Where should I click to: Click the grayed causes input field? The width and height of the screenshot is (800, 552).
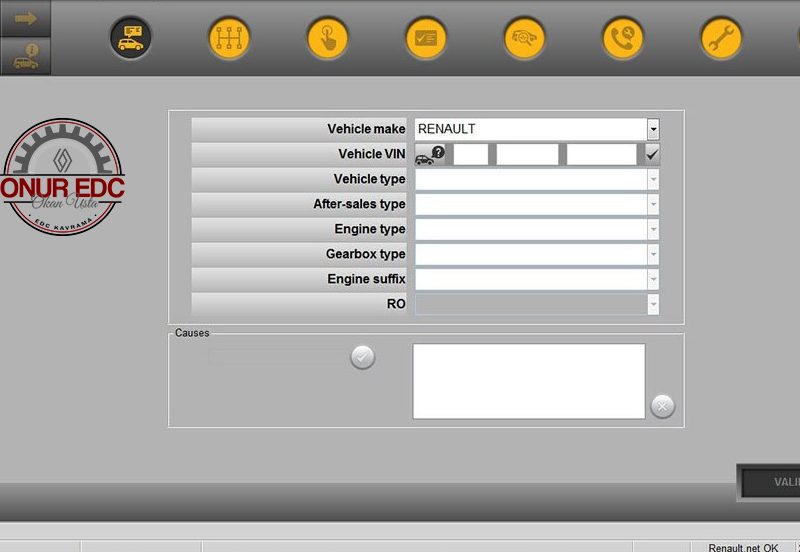pos(278,357)
